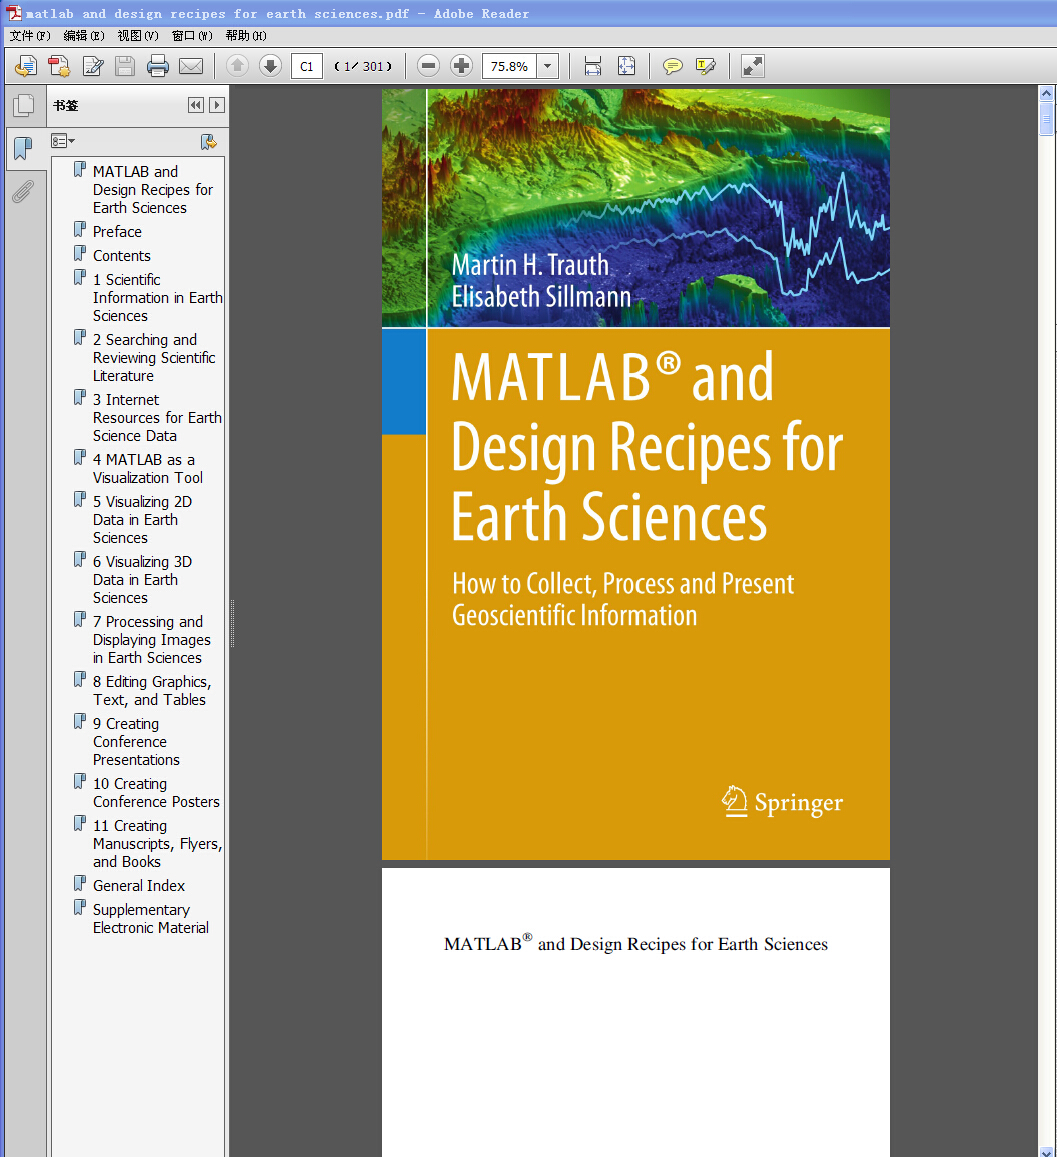Toggle fit-to-width scrolling mode
Viewport: 1057px width, 1157px height.
point(593,67)
